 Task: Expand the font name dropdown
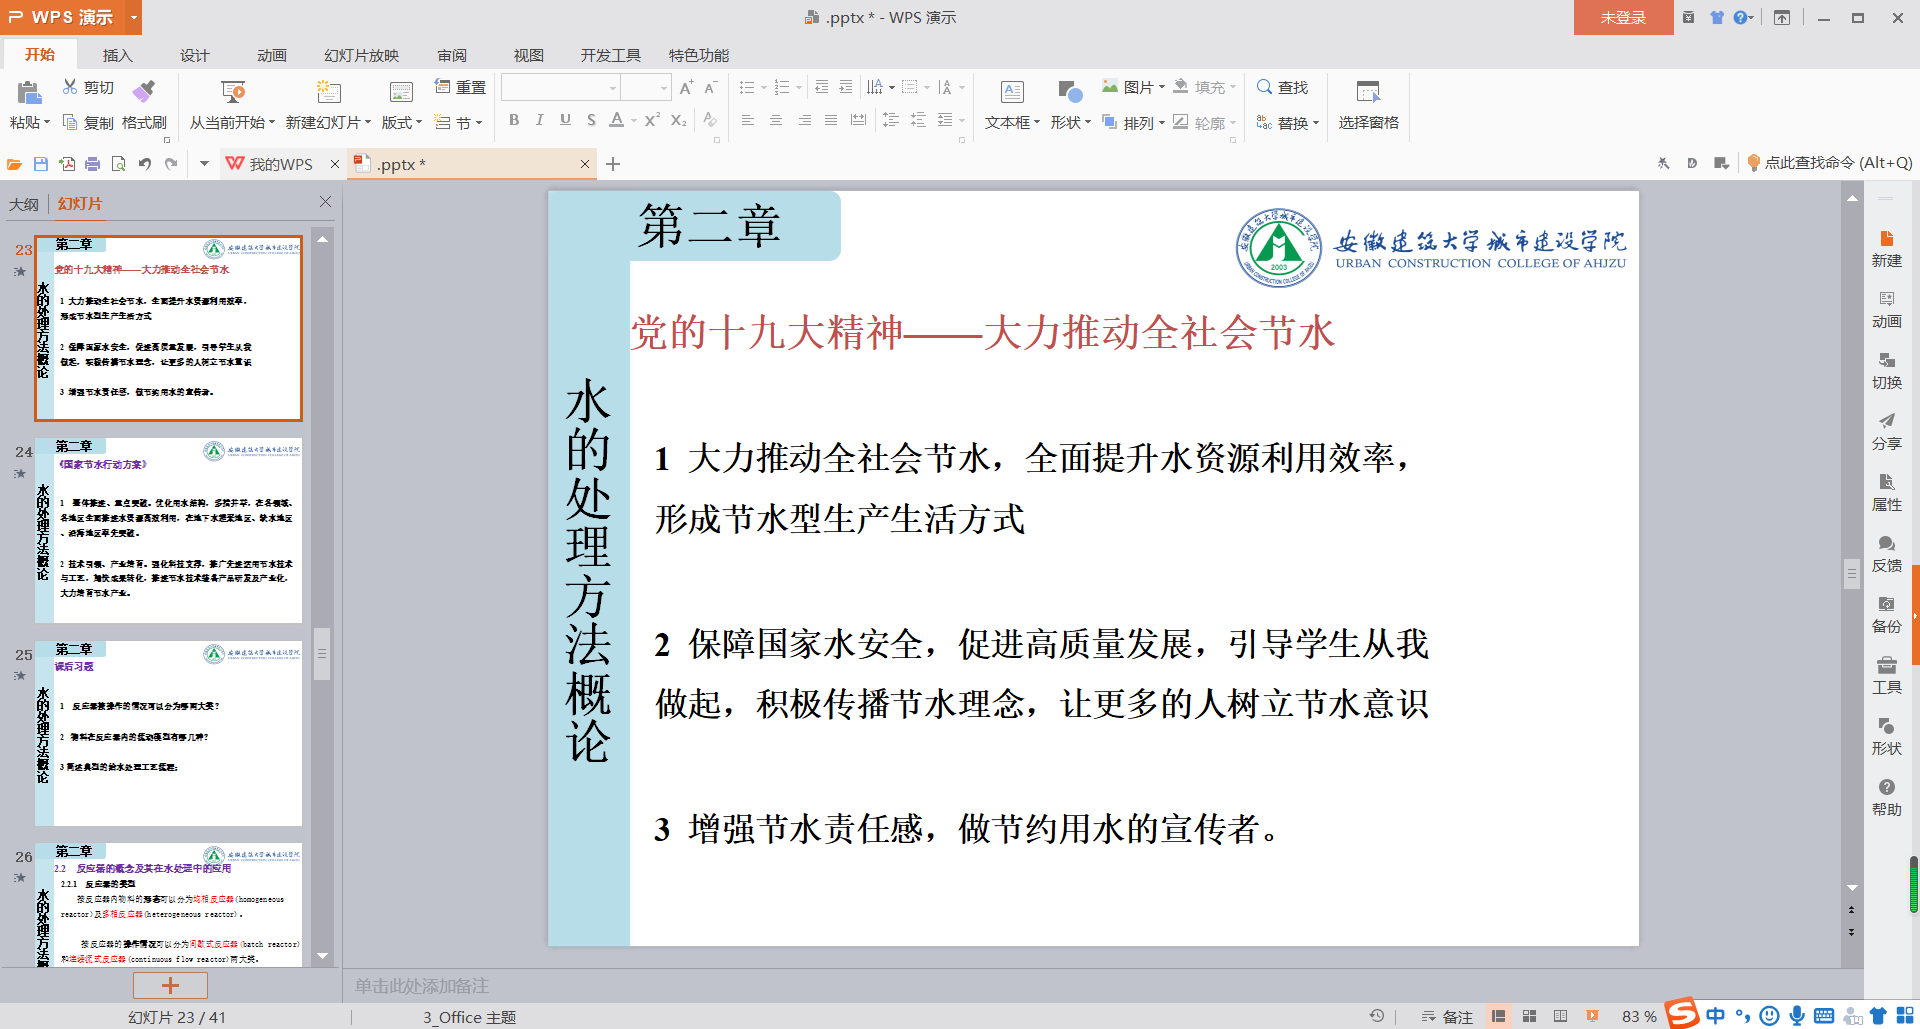612,88
